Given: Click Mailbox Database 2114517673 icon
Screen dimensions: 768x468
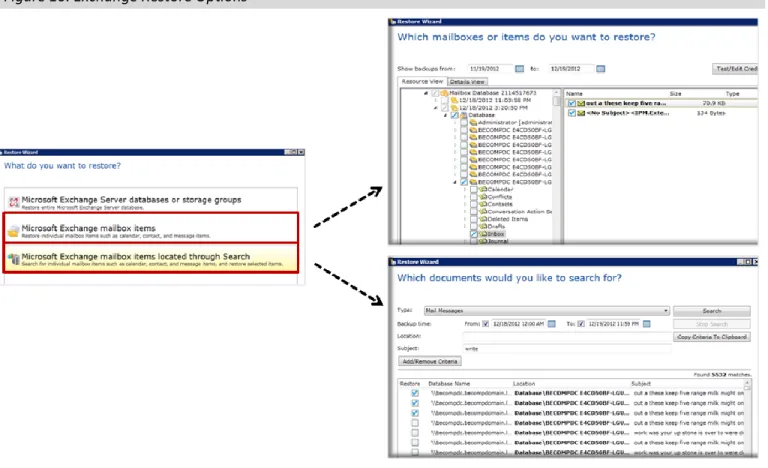Looking at the screenshot, I should pos(444,93).
